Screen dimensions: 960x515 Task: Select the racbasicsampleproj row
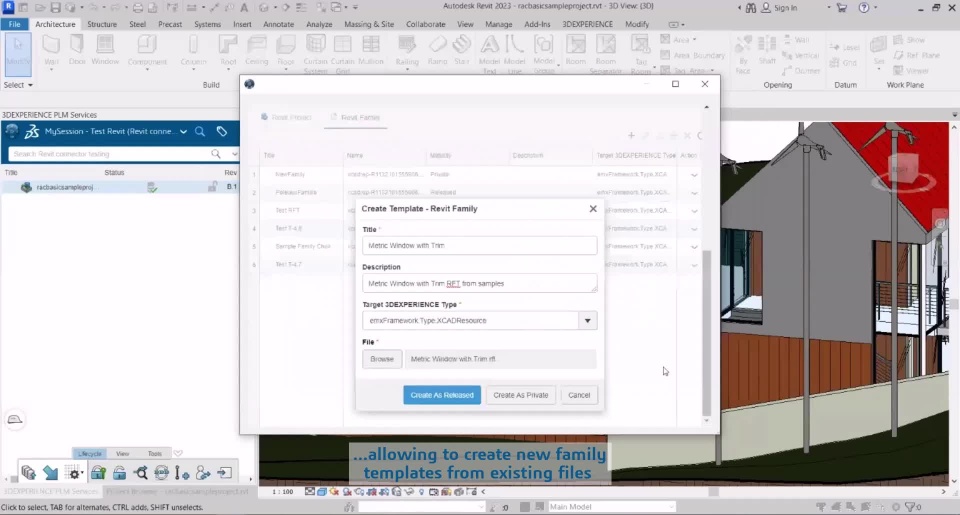coord(119,187)
